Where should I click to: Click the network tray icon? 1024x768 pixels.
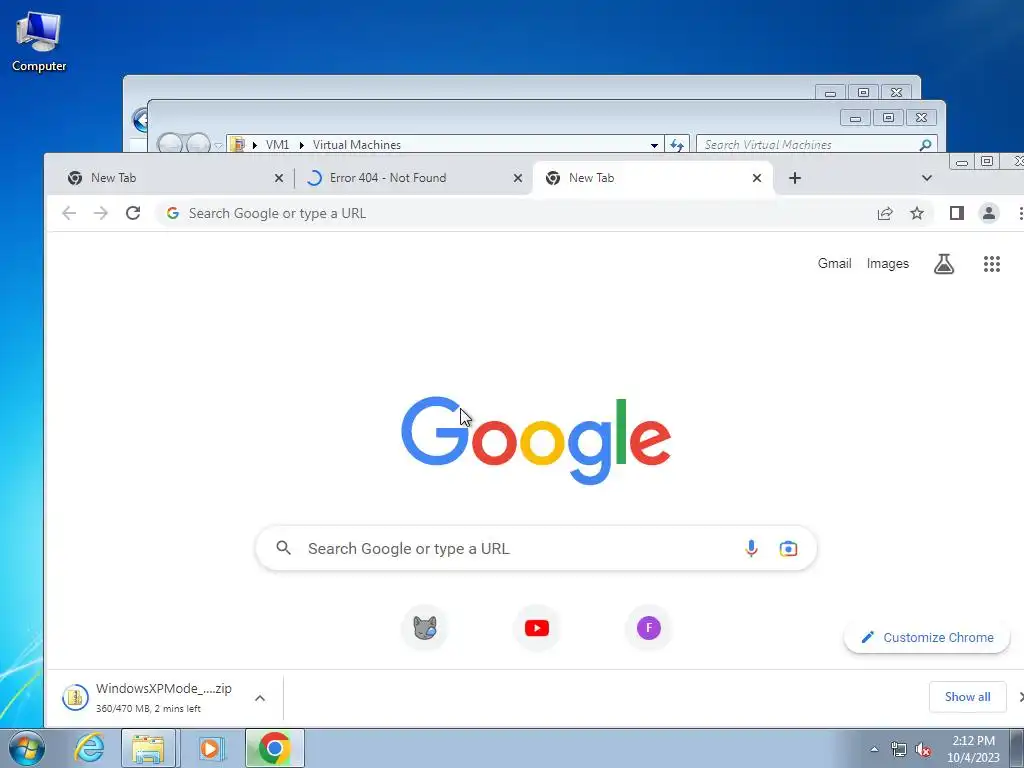(x=899, y=750)
